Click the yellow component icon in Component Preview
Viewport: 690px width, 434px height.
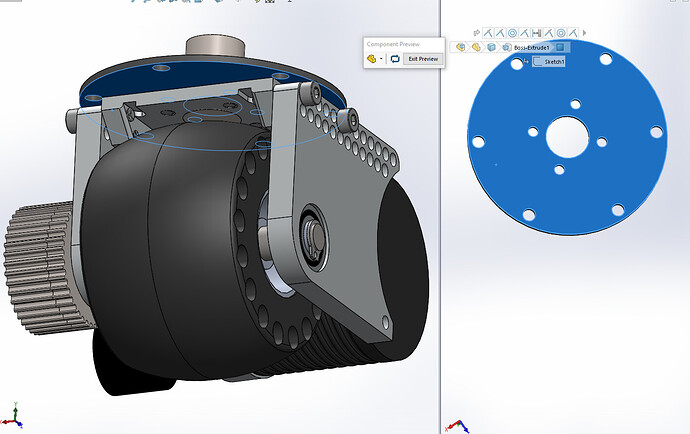point(371,59)
